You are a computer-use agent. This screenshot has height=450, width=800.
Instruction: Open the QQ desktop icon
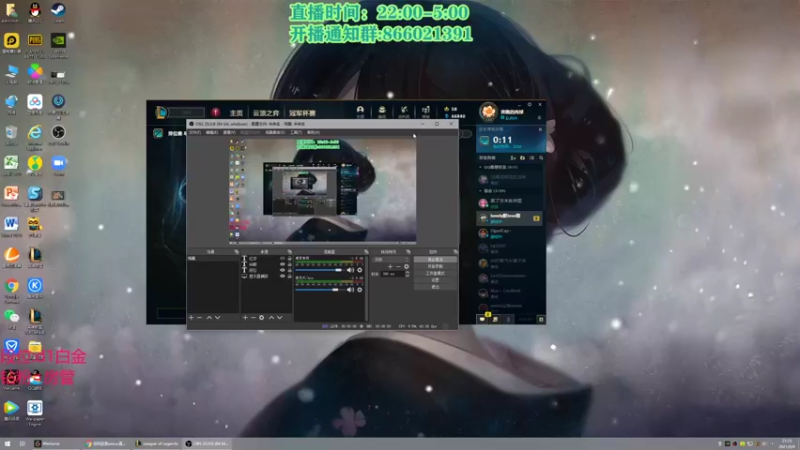(35, 10)
